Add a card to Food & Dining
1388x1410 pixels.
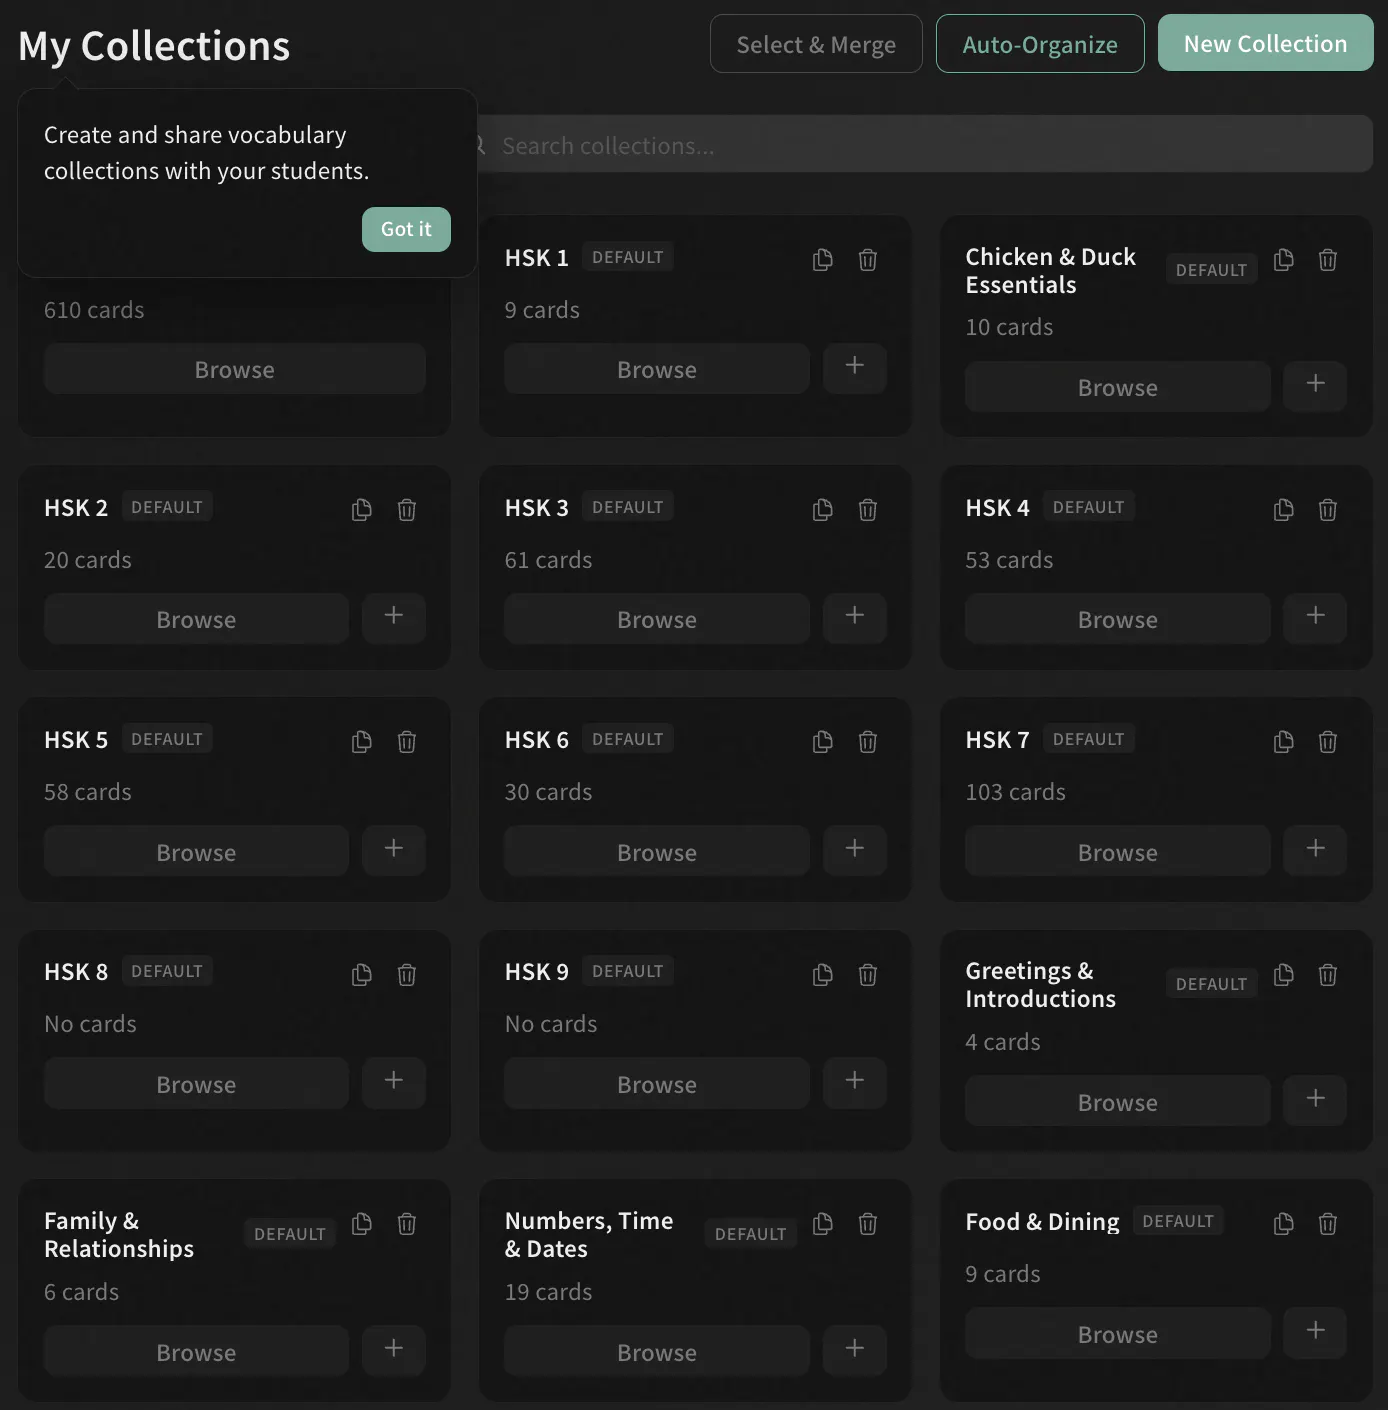1316,1332
